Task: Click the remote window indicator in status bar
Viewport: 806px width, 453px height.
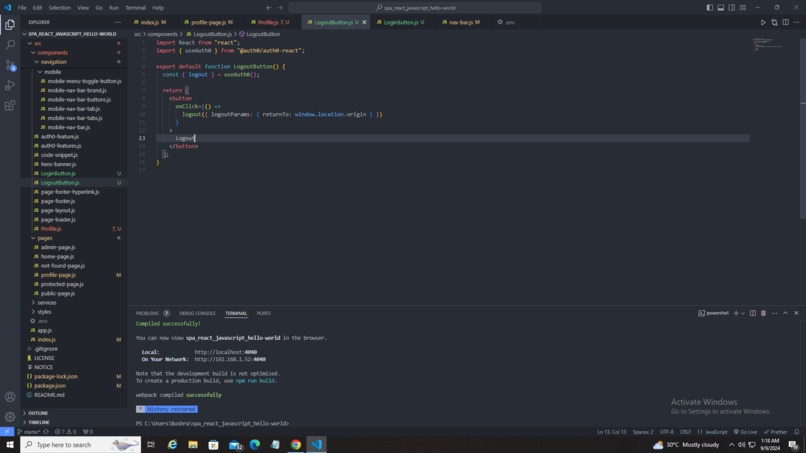Action: pyautogui.click(x=7, y=432)
